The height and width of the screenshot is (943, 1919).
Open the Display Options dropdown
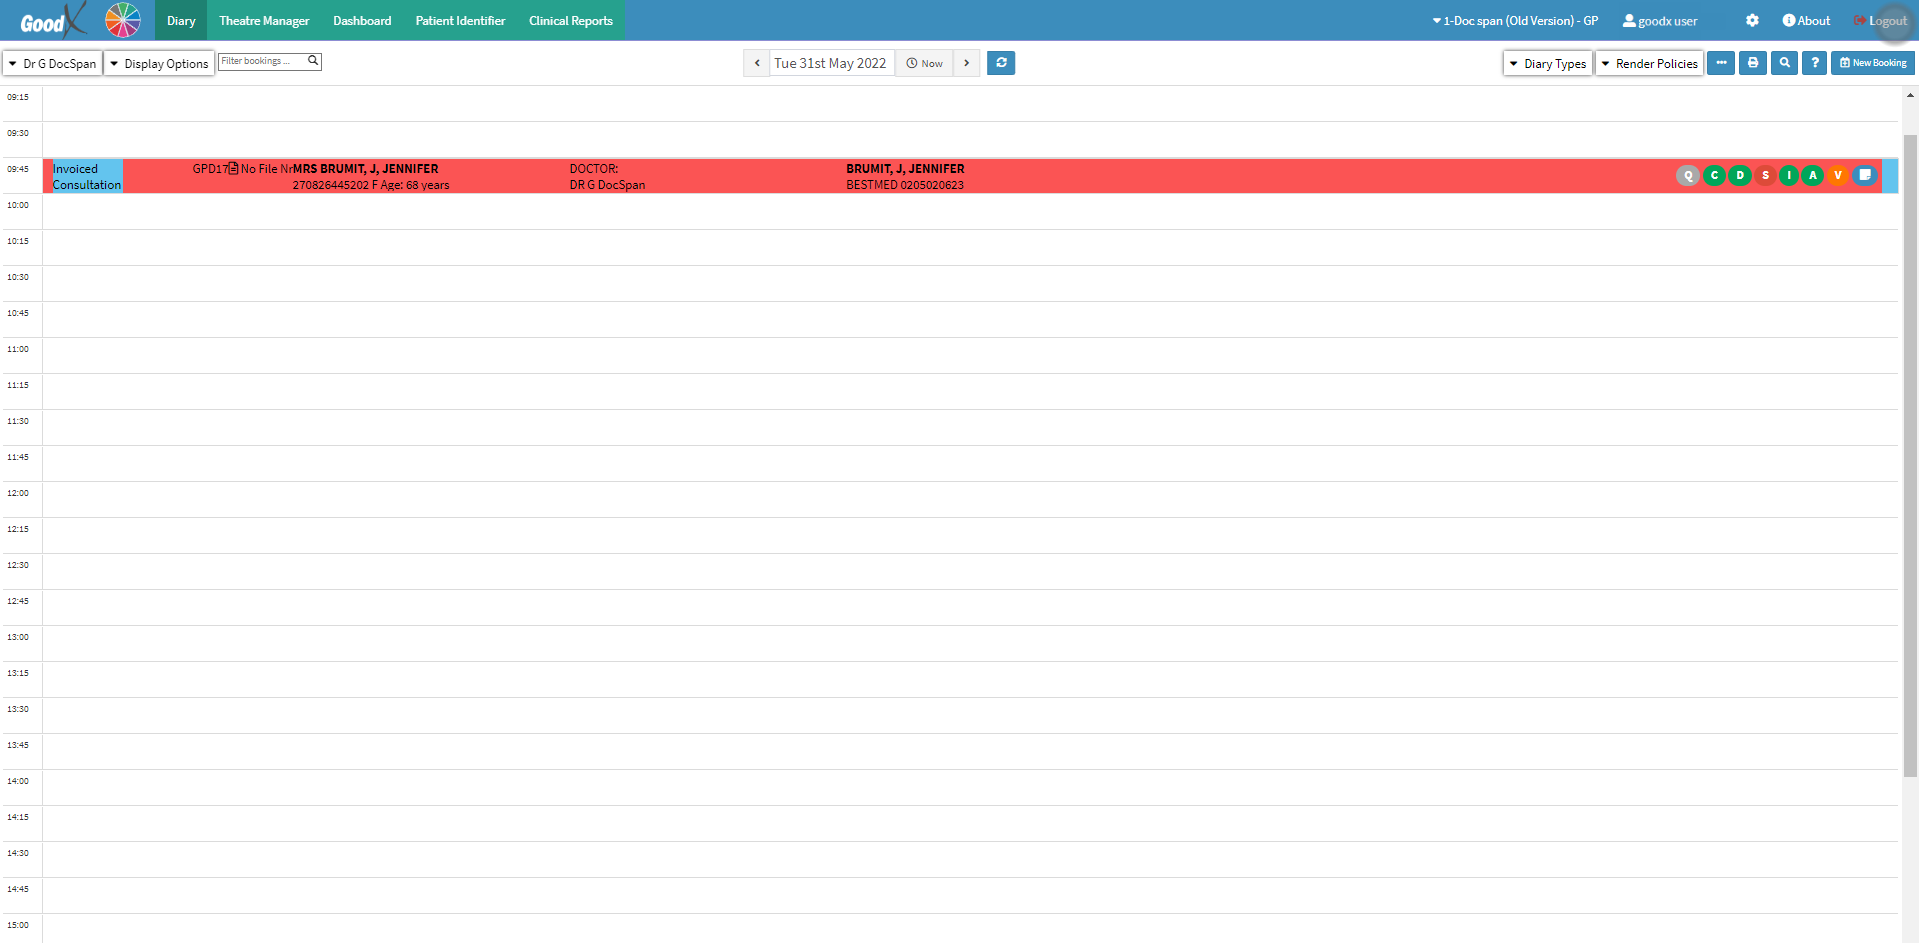pyautogui.click(x=159, y=63)
